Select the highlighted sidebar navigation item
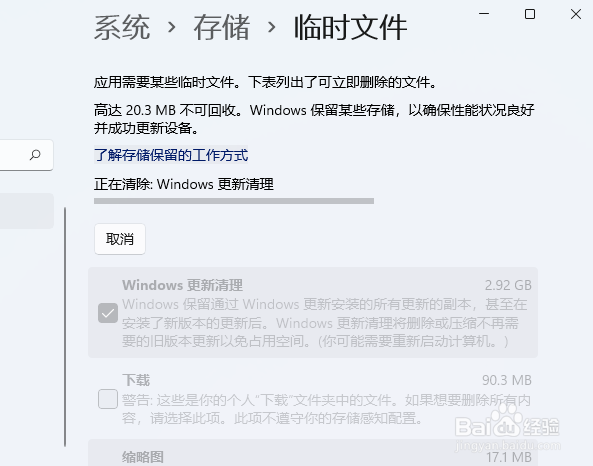 pyautogui.click(x=26, y=211)
